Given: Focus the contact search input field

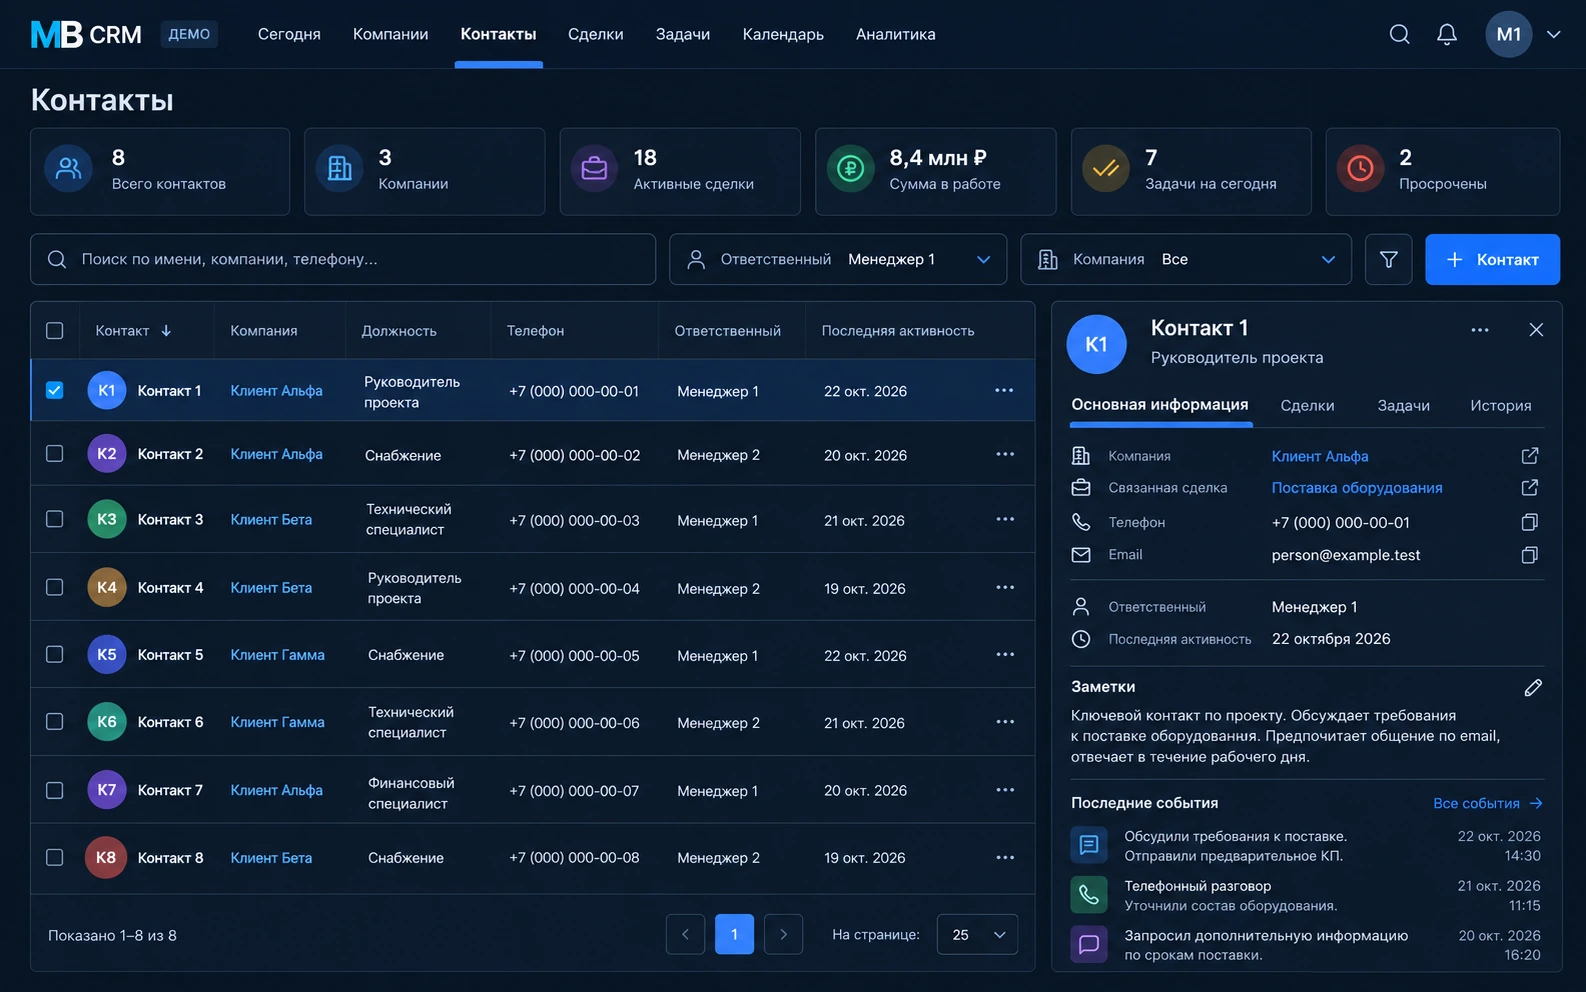Looking at the screenshot, I should tap(343, 259).
